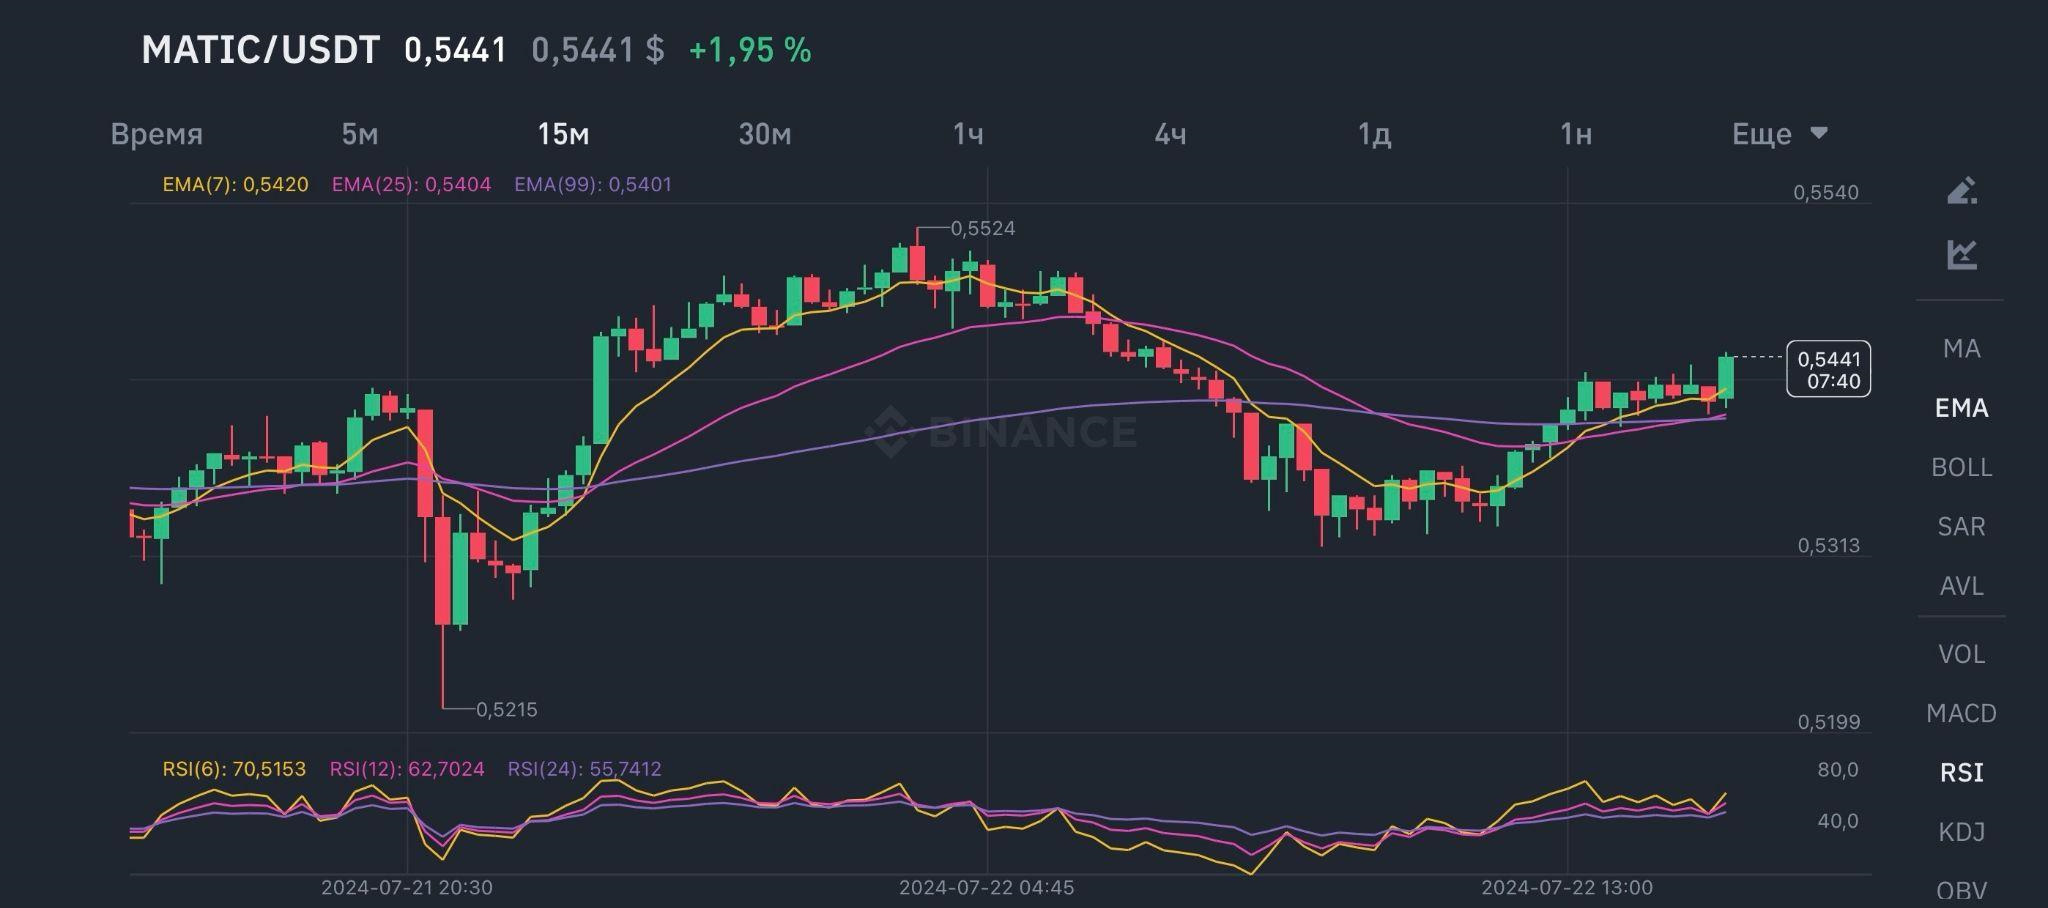The width and height of the screenshot is (2048, 908).
Task: Click the 2024-07-22 13:00 time label
Action: tap(1567, 888)
